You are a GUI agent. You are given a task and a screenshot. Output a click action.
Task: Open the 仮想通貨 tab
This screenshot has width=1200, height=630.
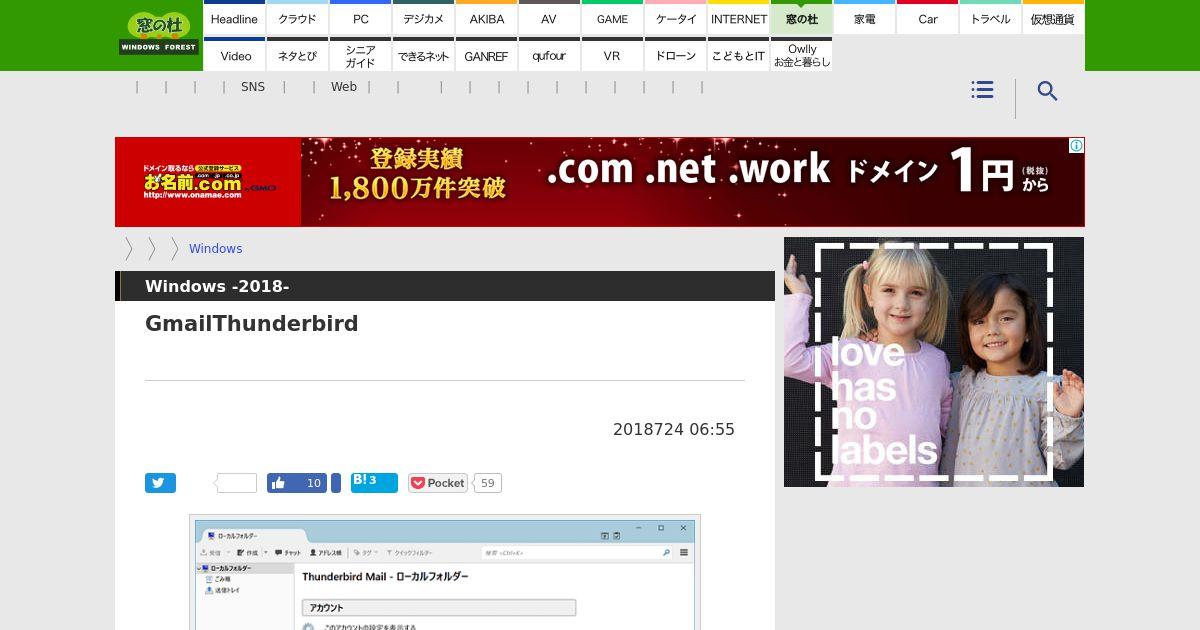(x=1053, y=18)
